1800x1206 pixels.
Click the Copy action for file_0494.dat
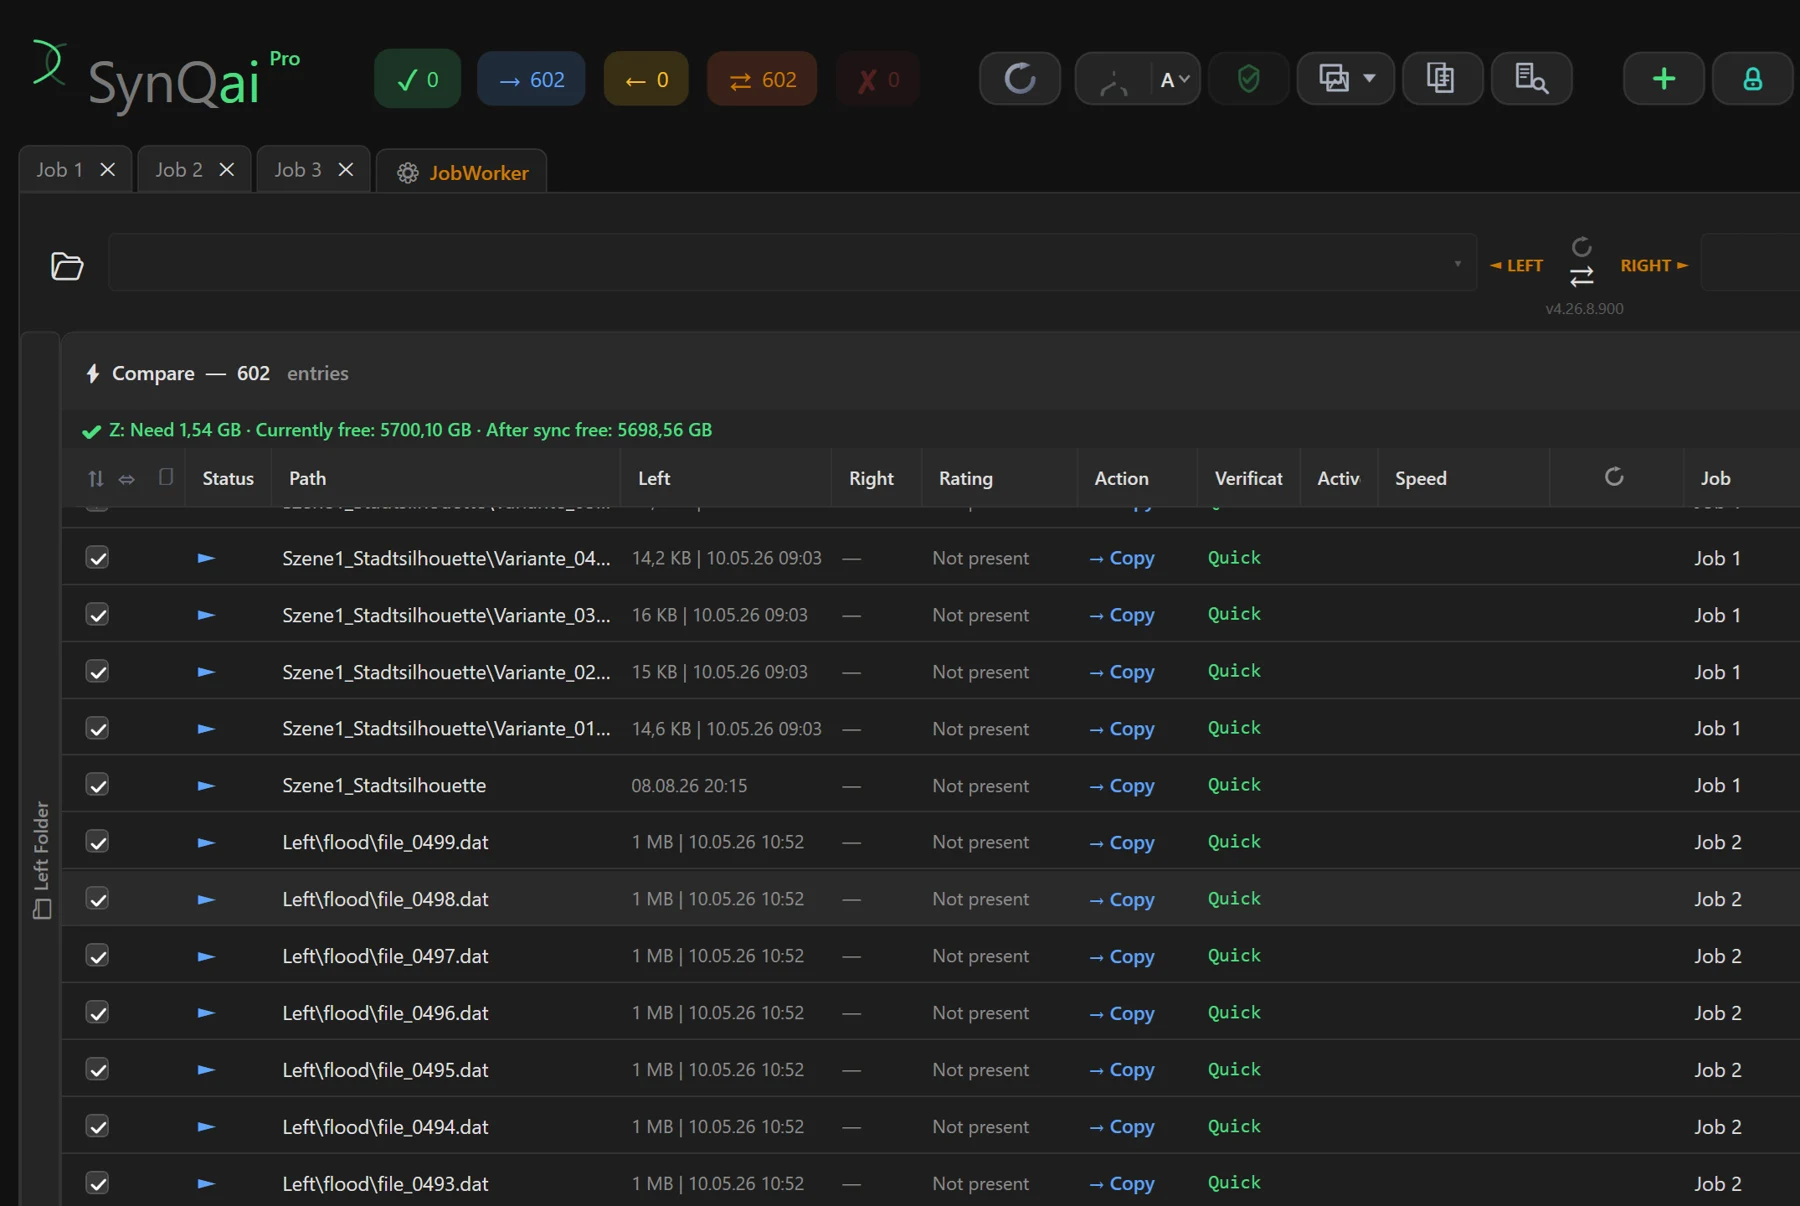coord(1121,1127)
